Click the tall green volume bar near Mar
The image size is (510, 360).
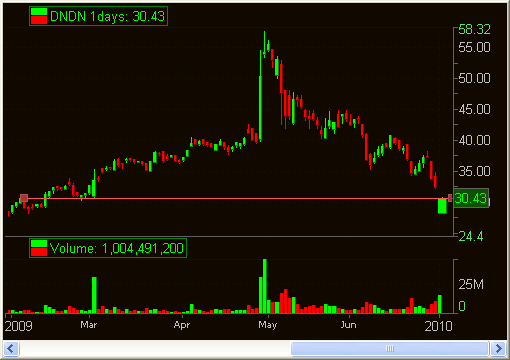(x=94, y=295)
